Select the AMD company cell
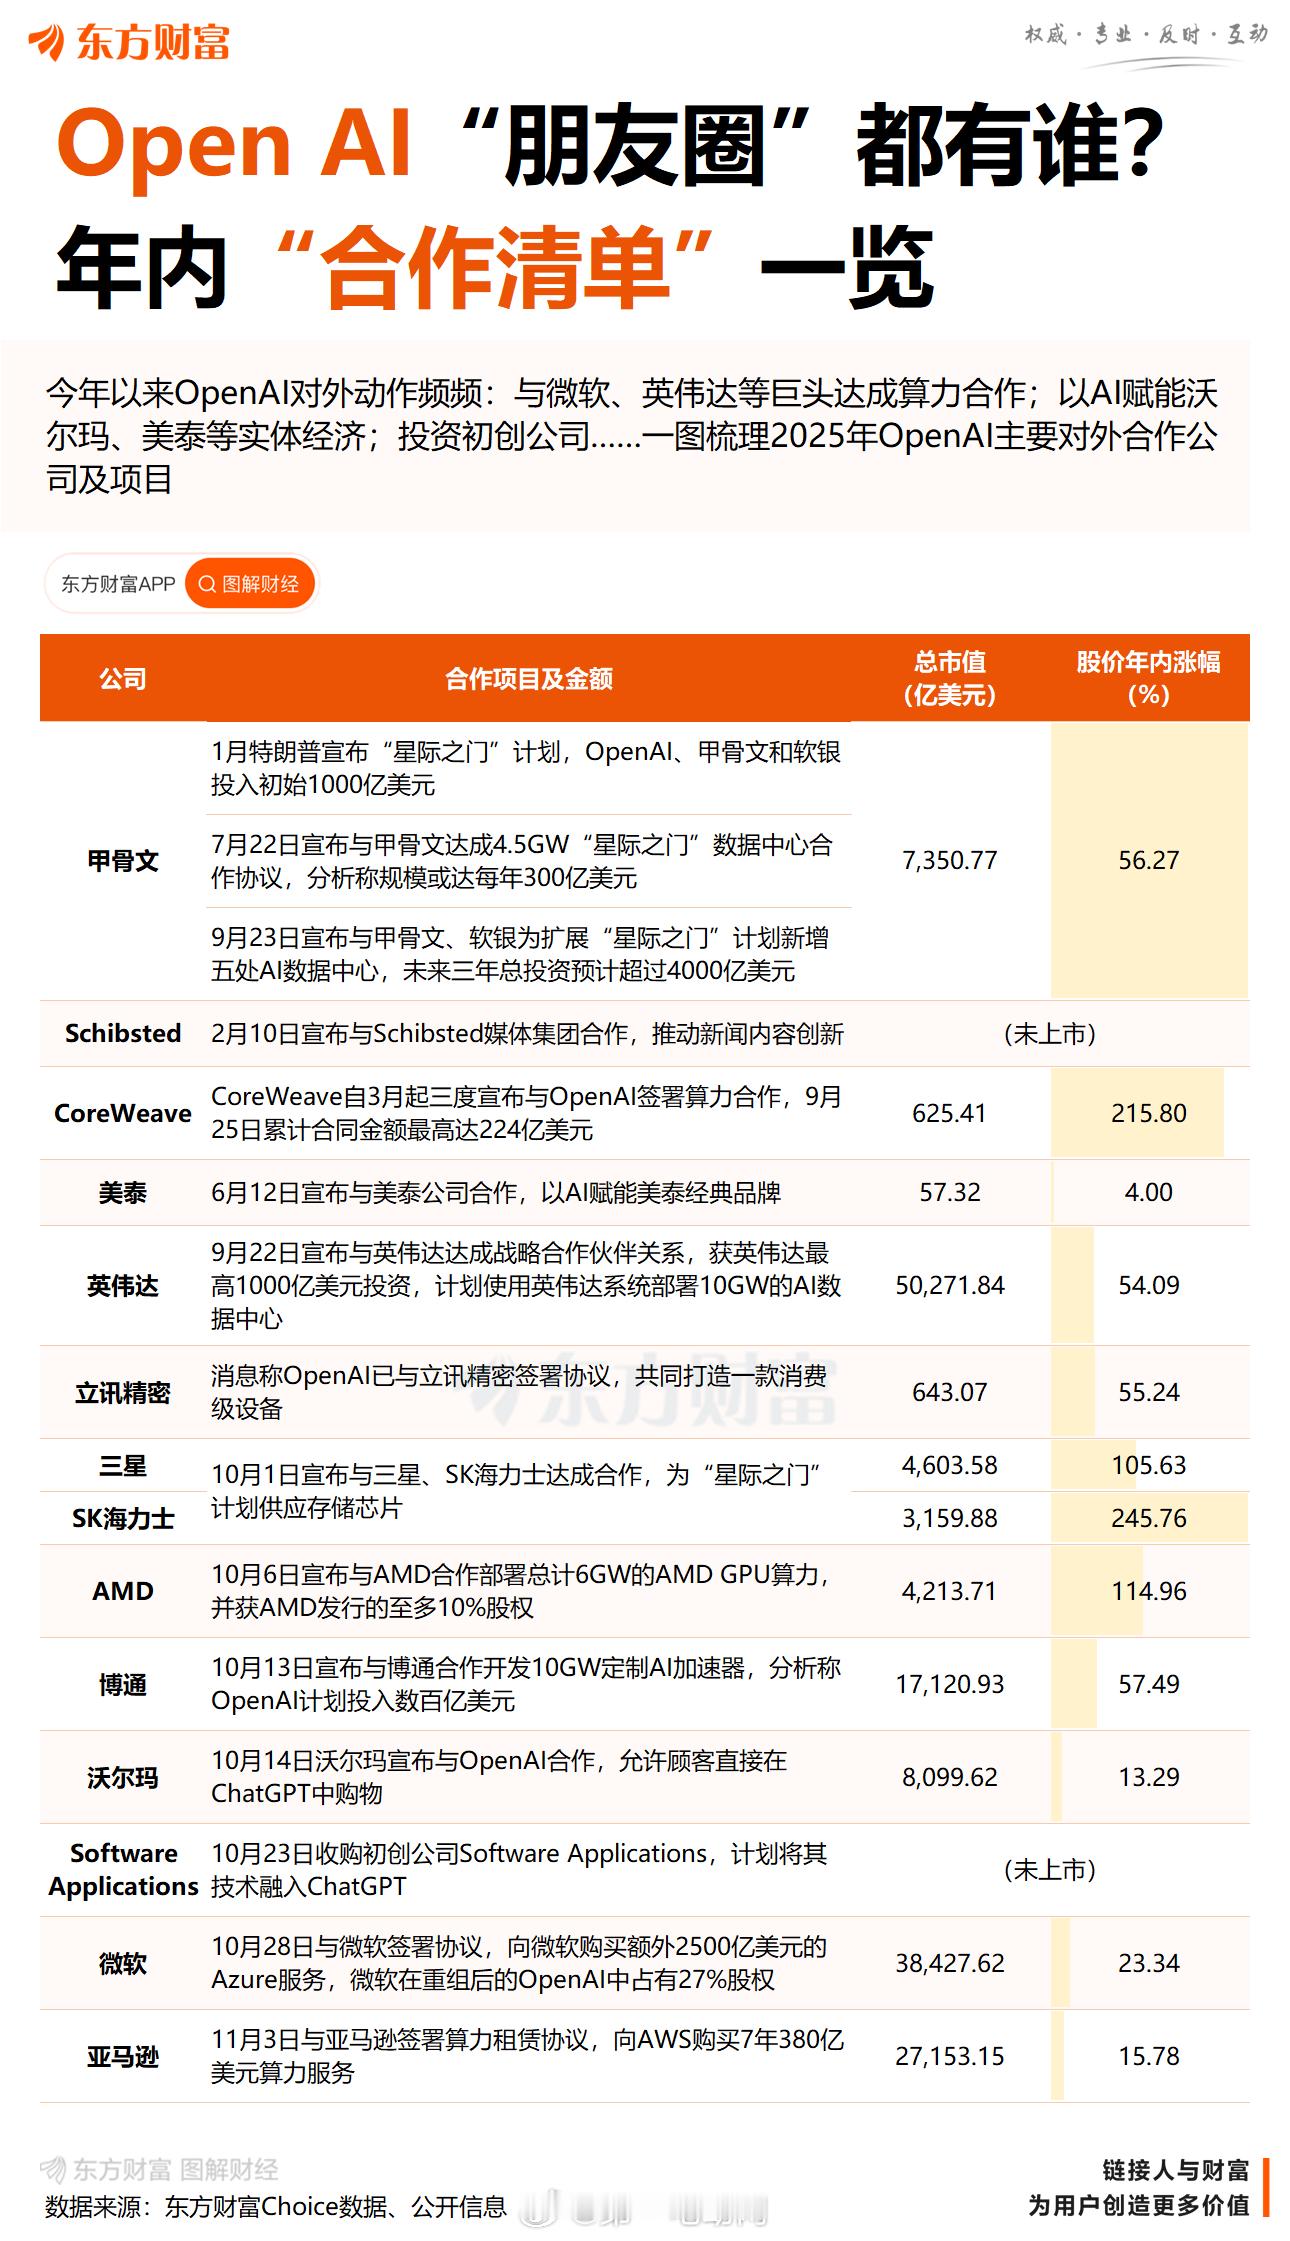This screenshot has width=1290, height=2241. pyautogui.click(x=123, y=1591)
